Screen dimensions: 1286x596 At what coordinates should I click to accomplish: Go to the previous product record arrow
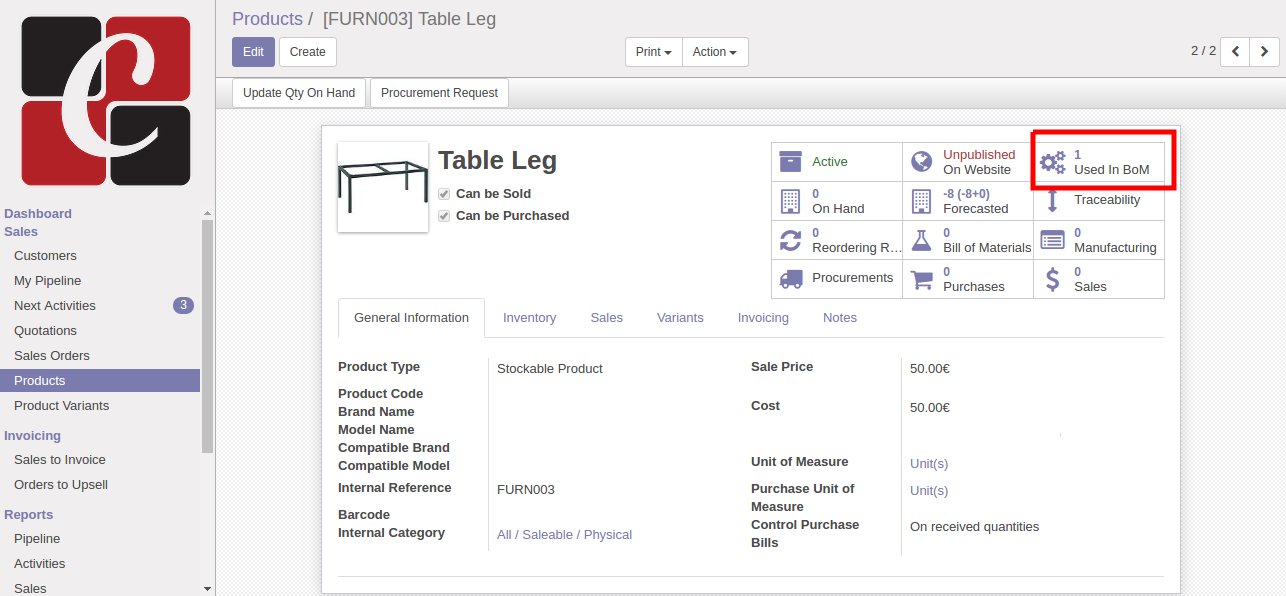pyautogui.click(x=1236, y=51)
